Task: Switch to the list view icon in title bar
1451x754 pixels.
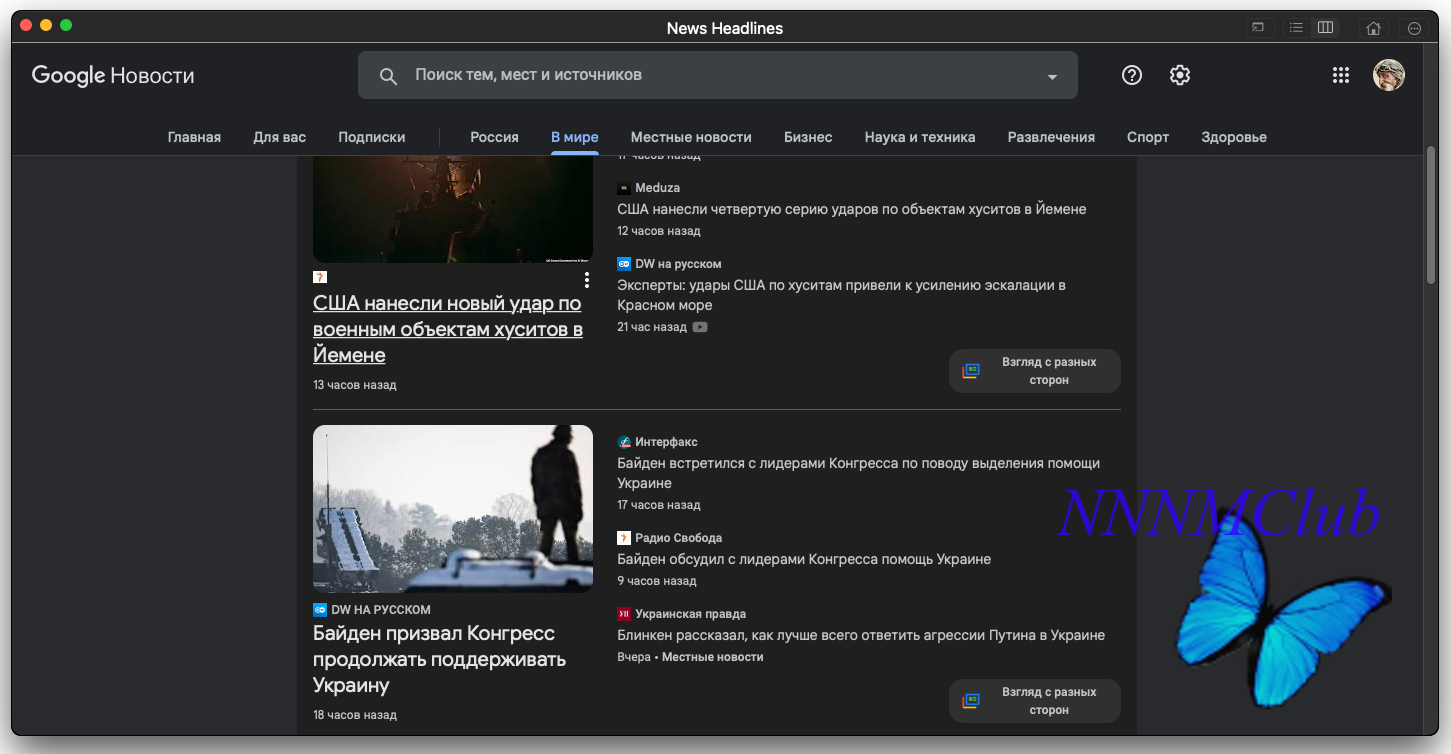Action: [1296, 28]
